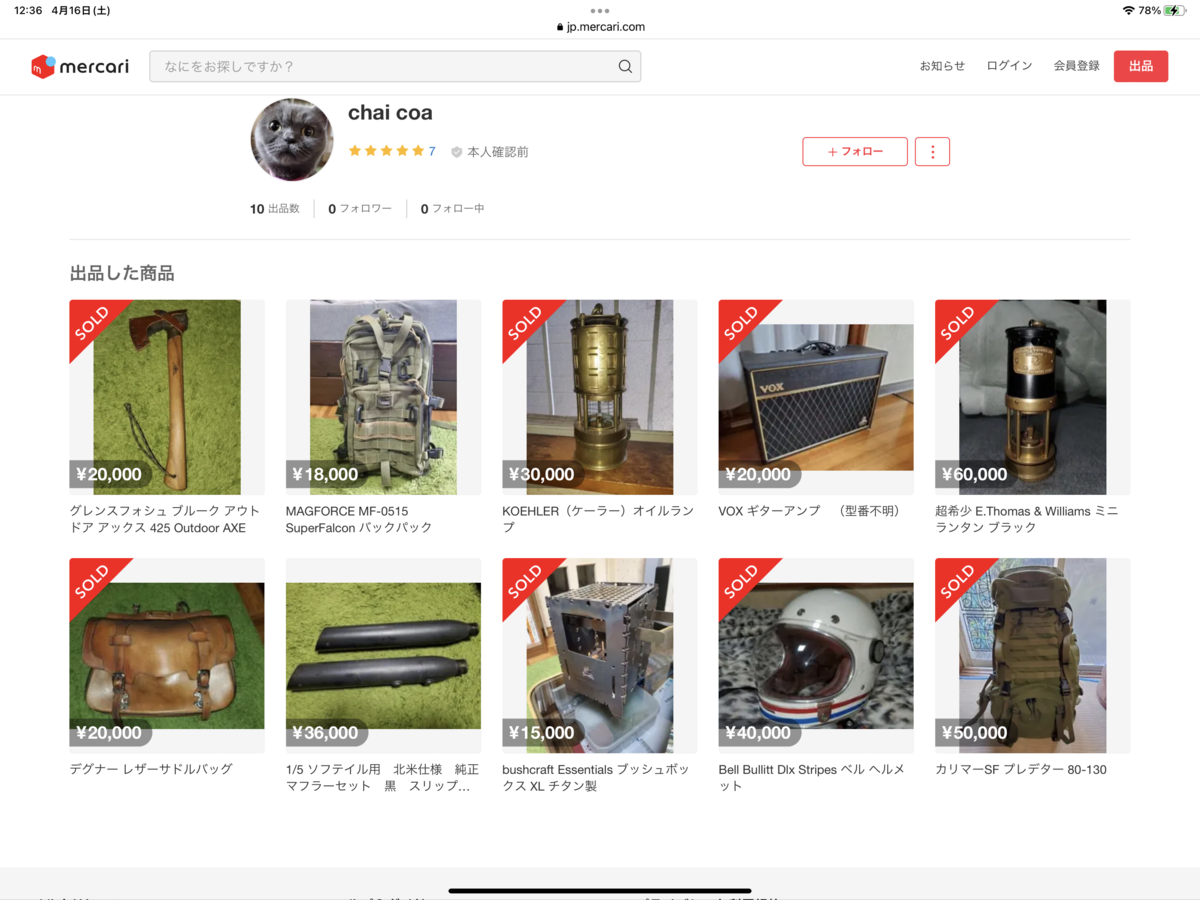The width and height of the screenshot is (1200, 900).
Task: Open the Gränsfors axe ¥20,000 photo
Action: (x=167, y=397)
